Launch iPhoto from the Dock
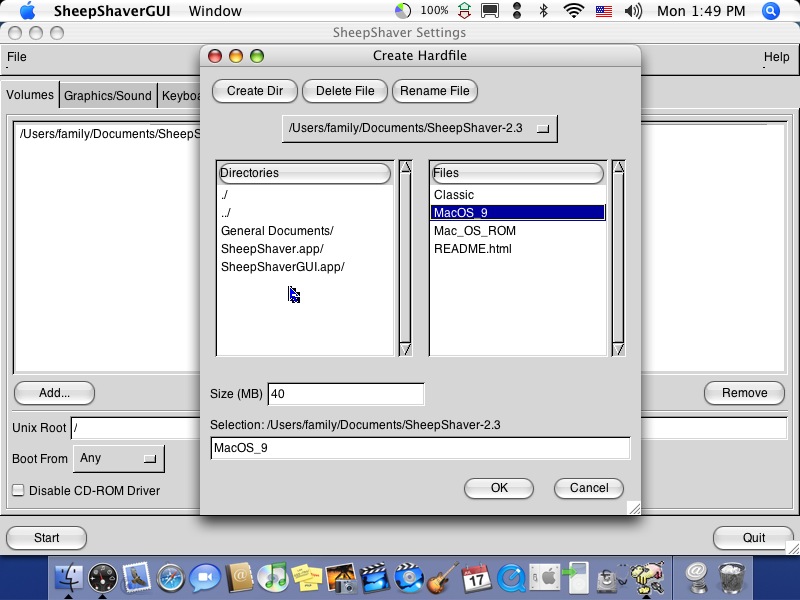The width and height of the screenshot is (800, 600). tap(341, 578)
